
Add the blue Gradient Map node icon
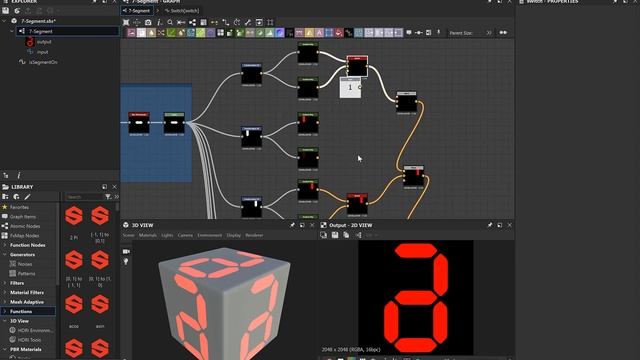pyautogui.click(x=280, y=33)
